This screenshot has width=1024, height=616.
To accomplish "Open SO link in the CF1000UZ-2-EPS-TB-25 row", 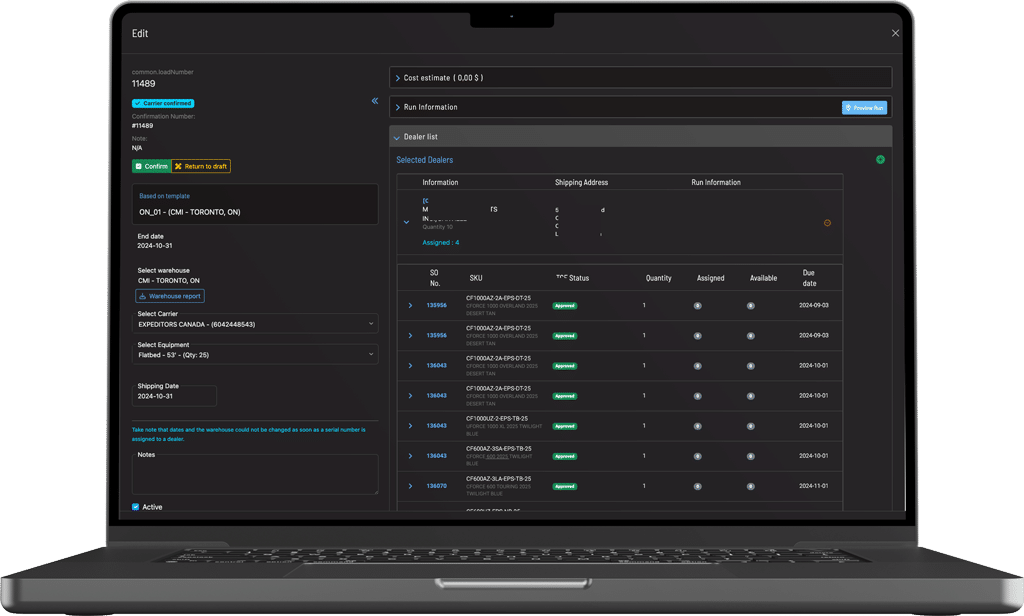I will click(436, 426).
